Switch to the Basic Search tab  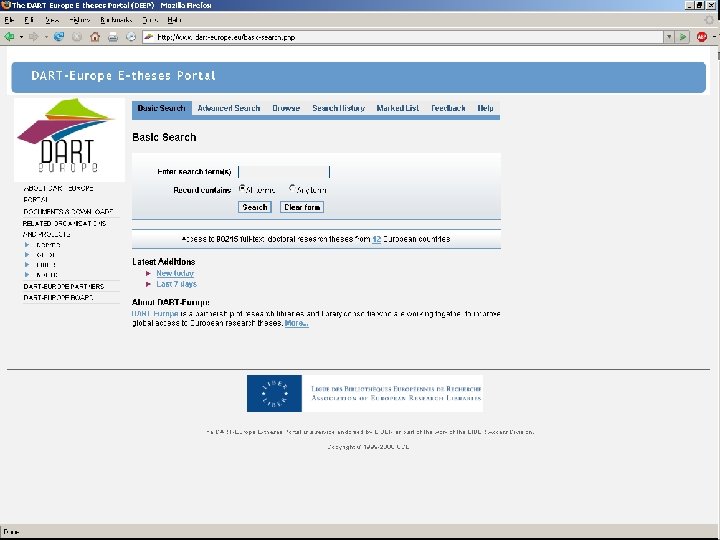tap(162, 108)
